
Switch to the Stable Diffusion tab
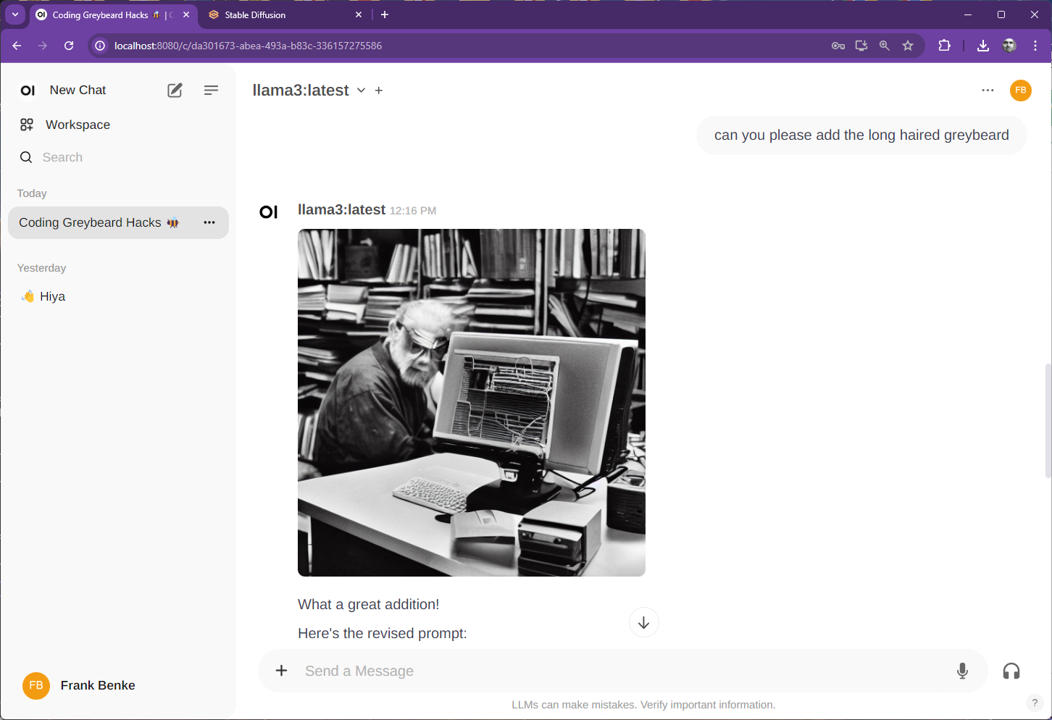[282, 15]
